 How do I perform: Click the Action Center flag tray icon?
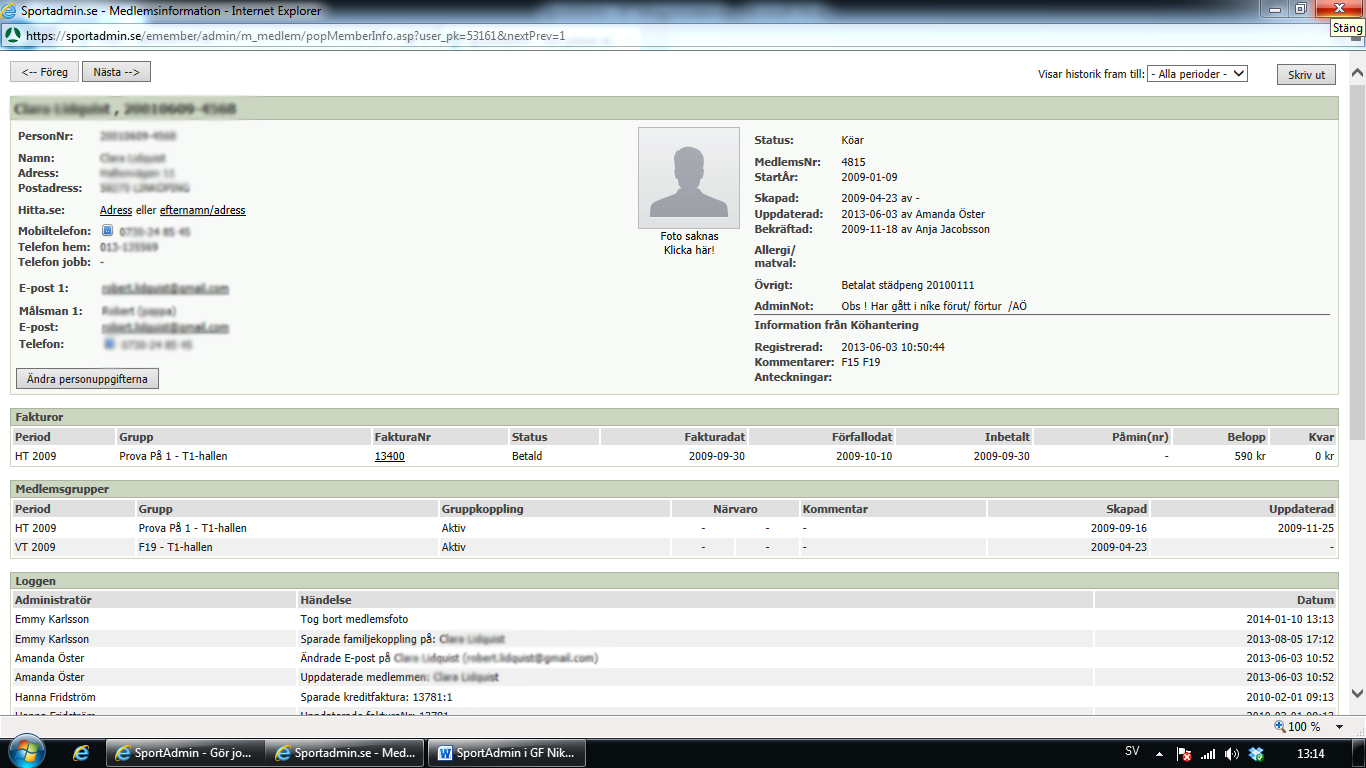click(x=1184, y=753)
